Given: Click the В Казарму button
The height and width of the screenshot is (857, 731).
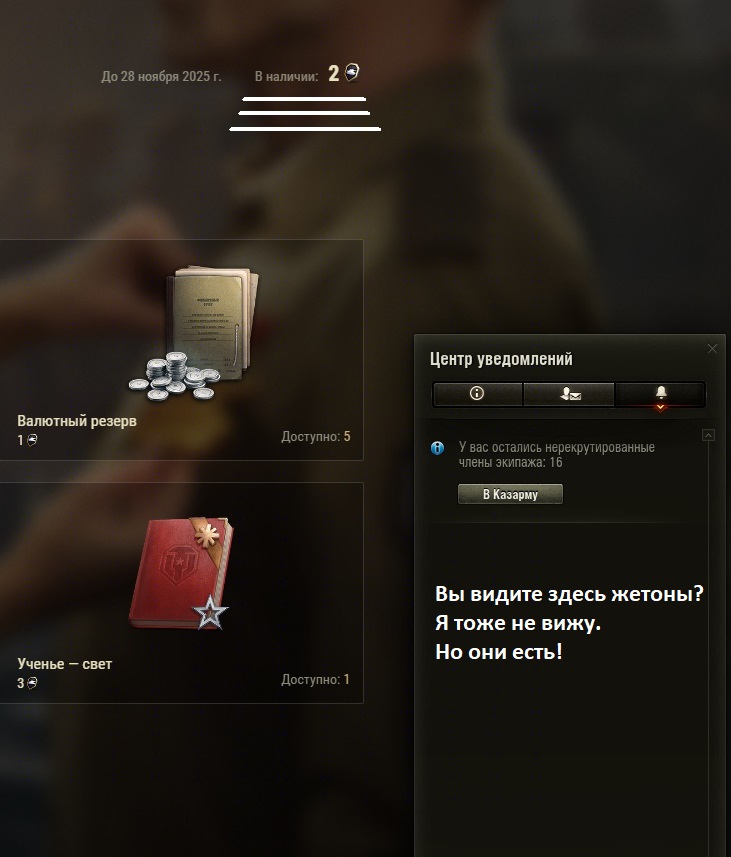Looking at the screenshot, I should click(510, 494).
